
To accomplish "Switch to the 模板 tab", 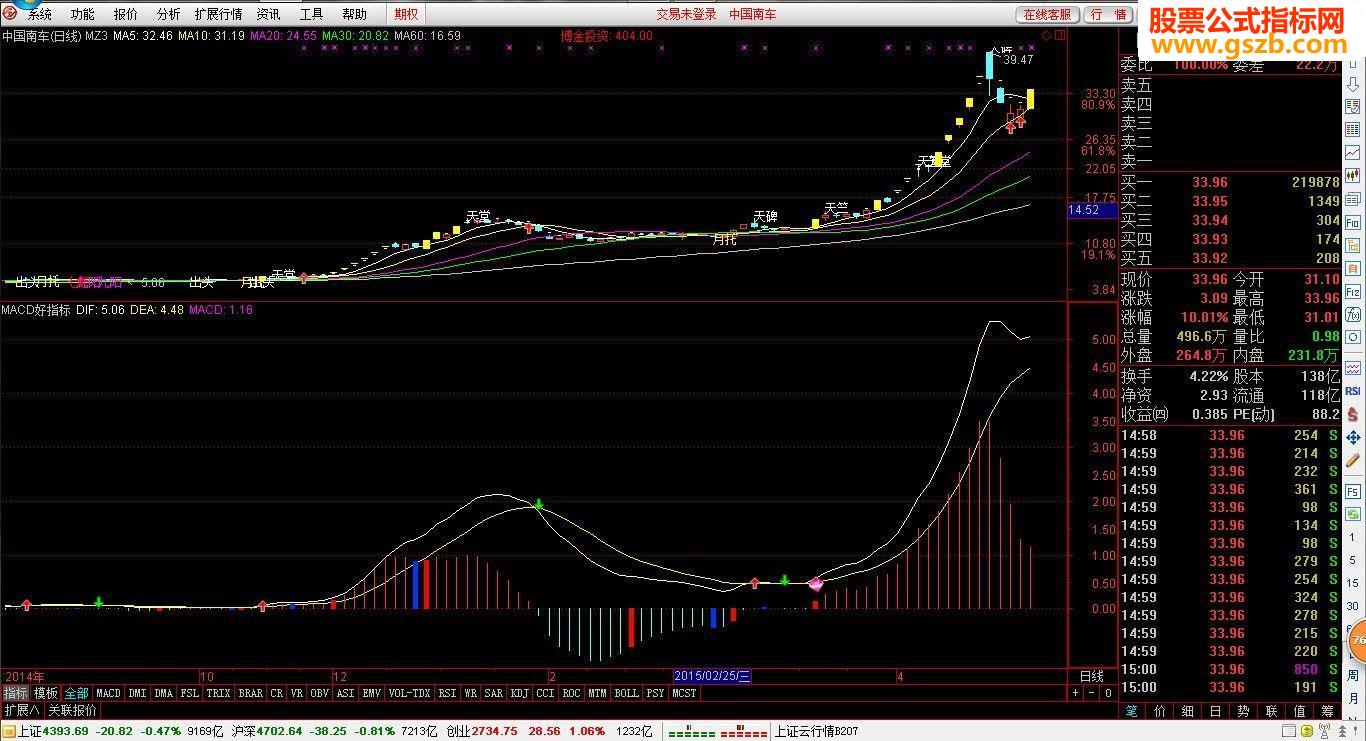I will point(46,693).
